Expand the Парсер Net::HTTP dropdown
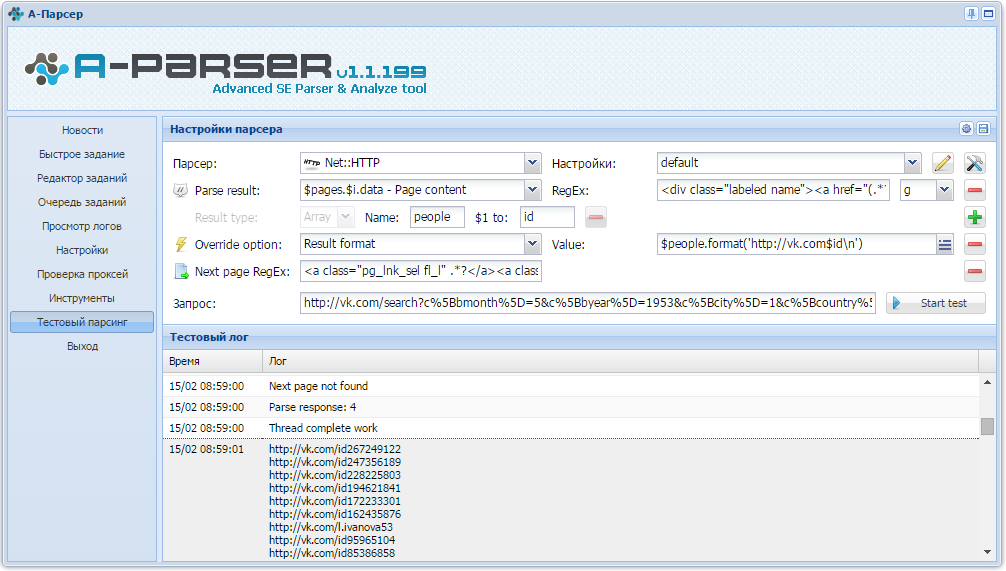 pos(532,163)
